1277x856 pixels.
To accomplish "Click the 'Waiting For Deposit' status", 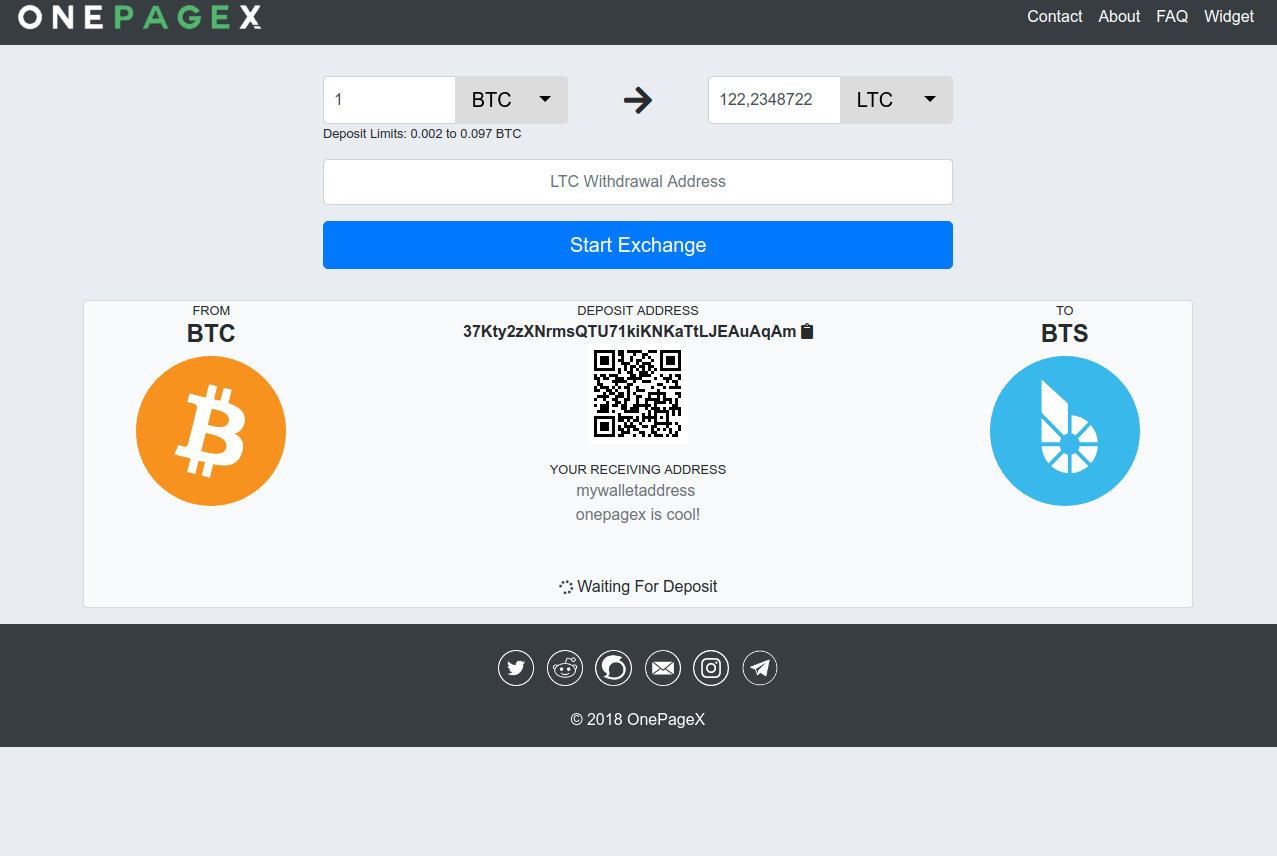I will tap(638, 587).
